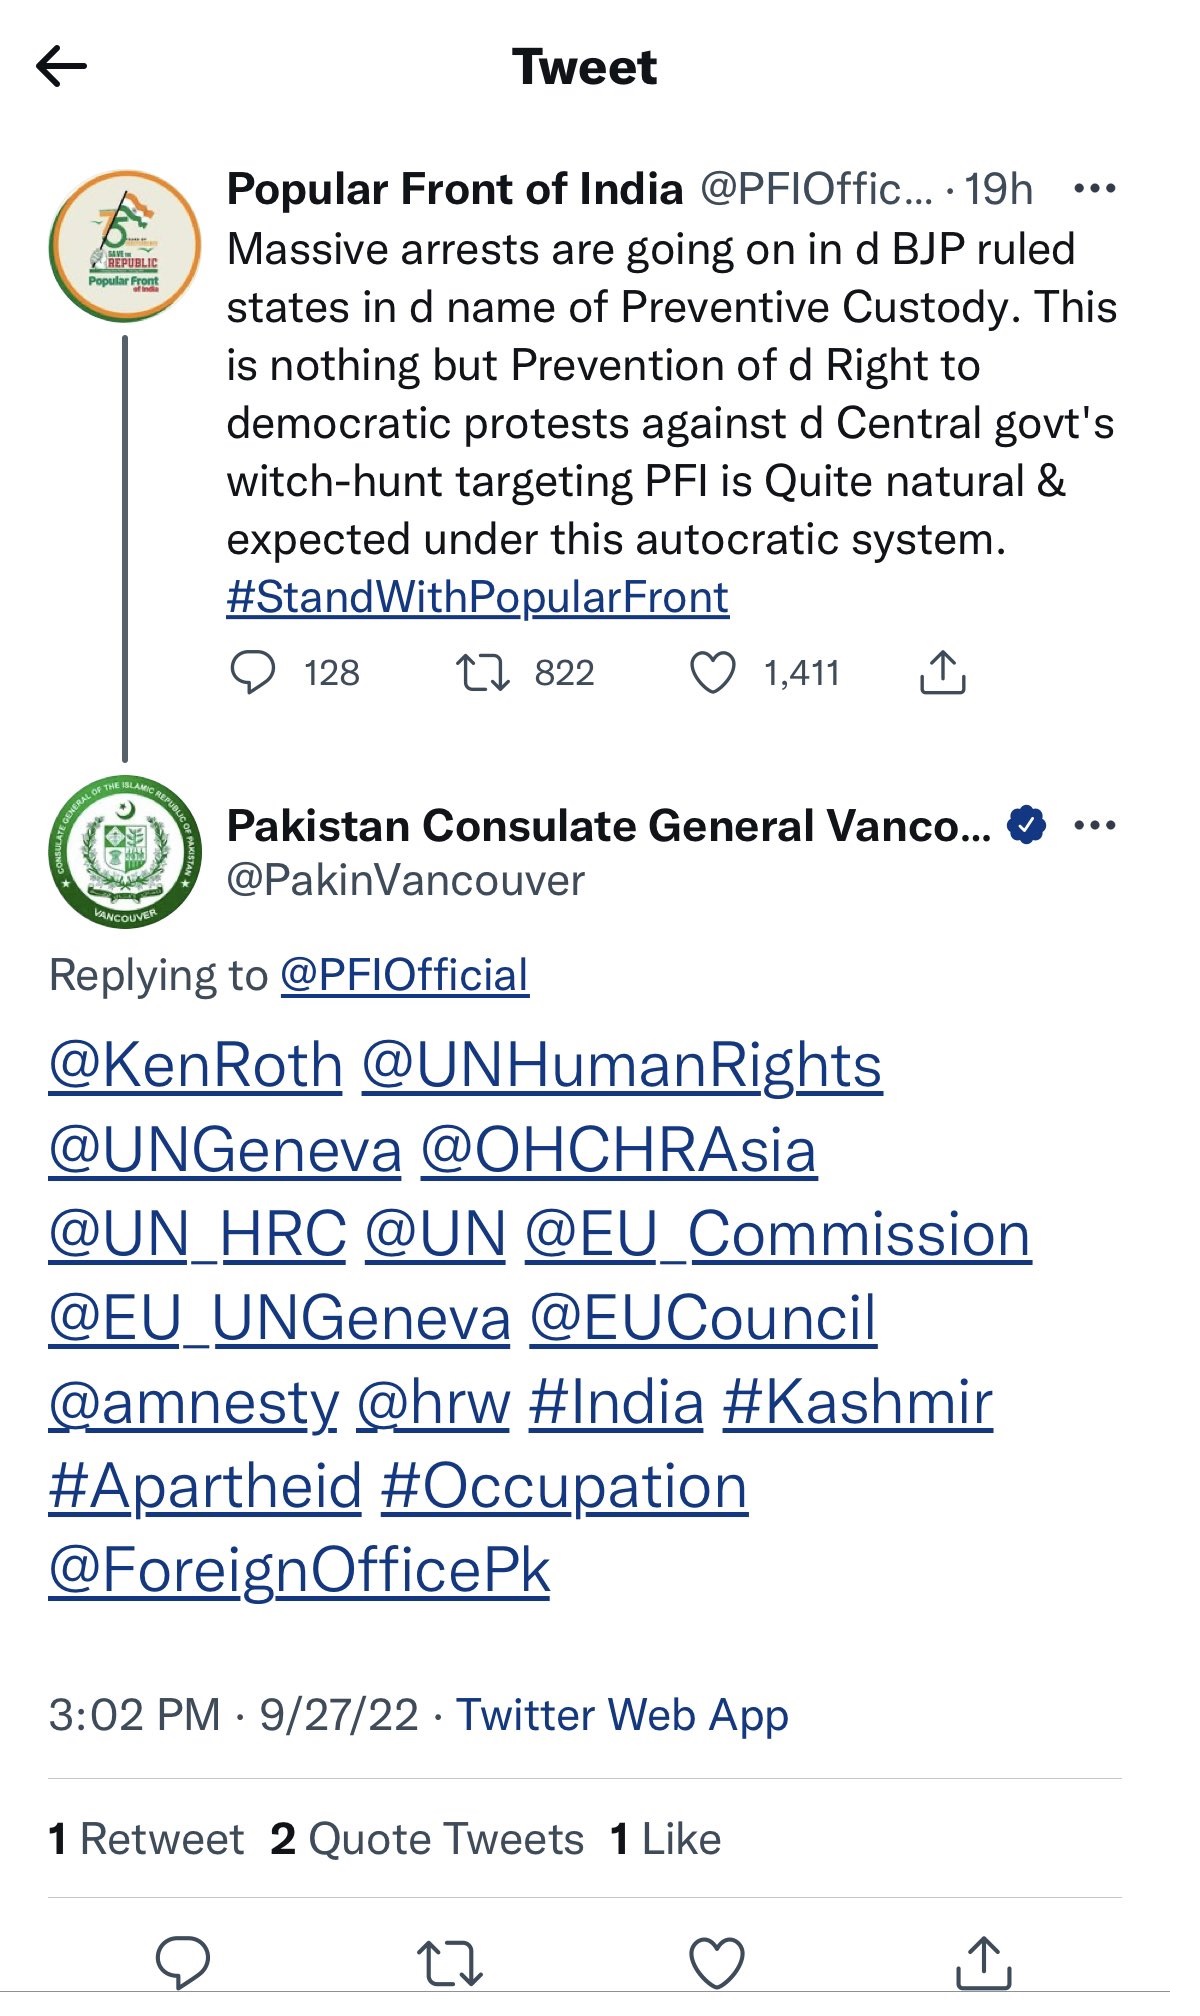Open the #Kashmir hashtag
The image size is (1200, 2016).
[858, 1402]
